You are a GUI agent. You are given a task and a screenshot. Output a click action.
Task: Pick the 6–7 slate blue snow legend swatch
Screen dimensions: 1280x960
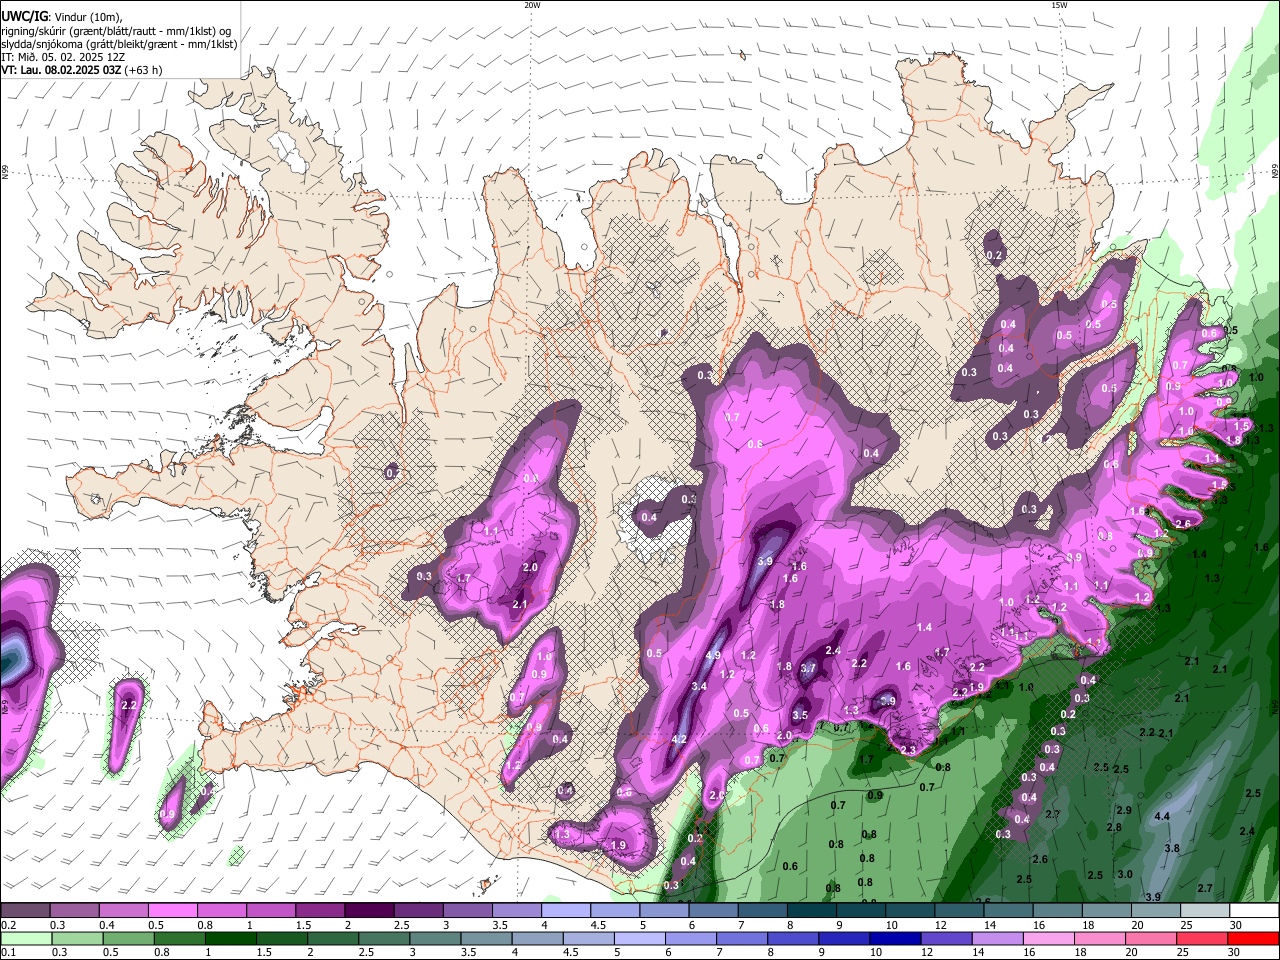712,911
